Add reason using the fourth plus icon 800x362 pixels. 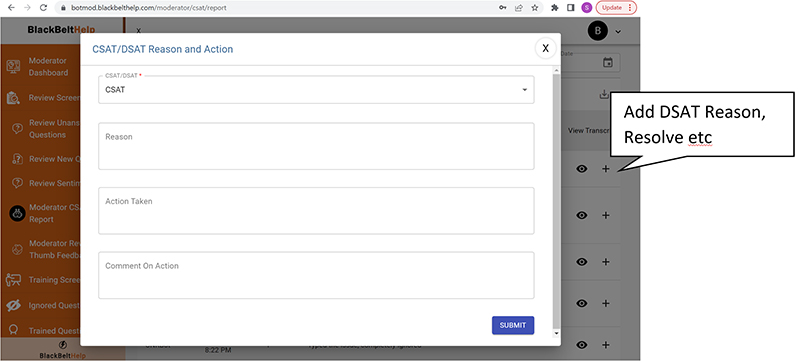point(606,303)
